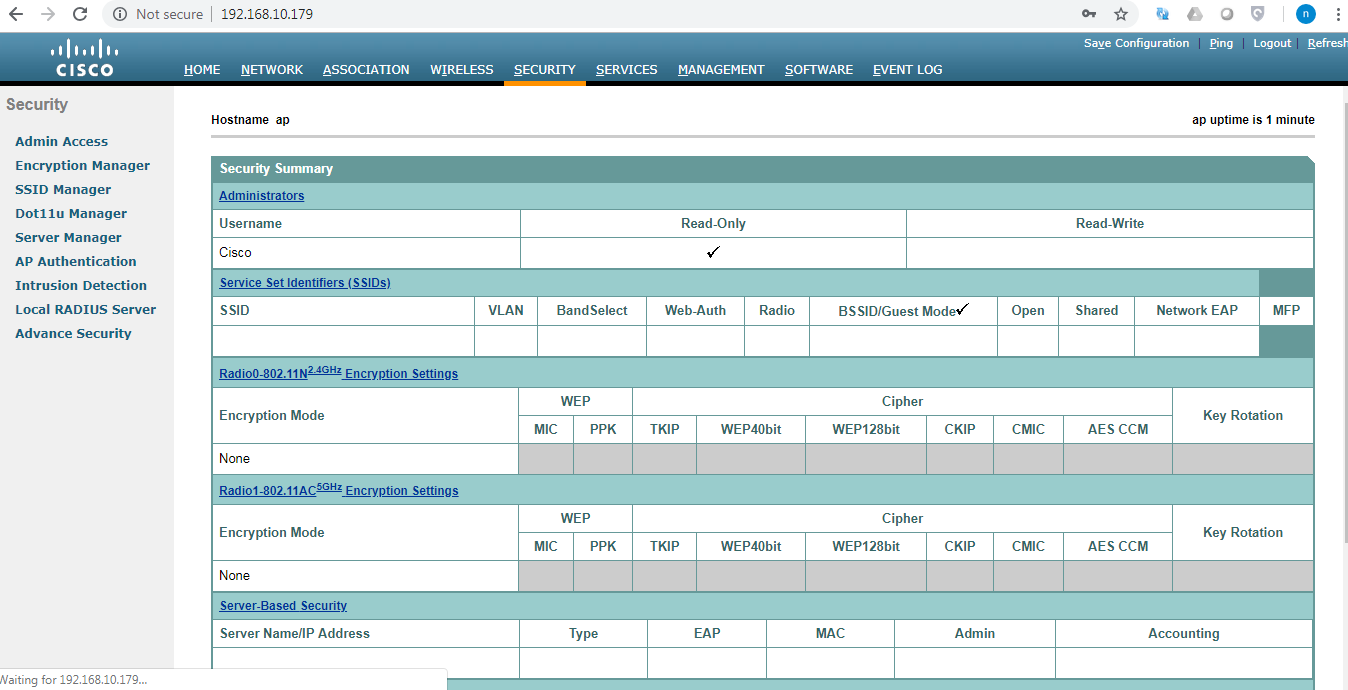Click the Not secure info icon

(x=119, y=14)
